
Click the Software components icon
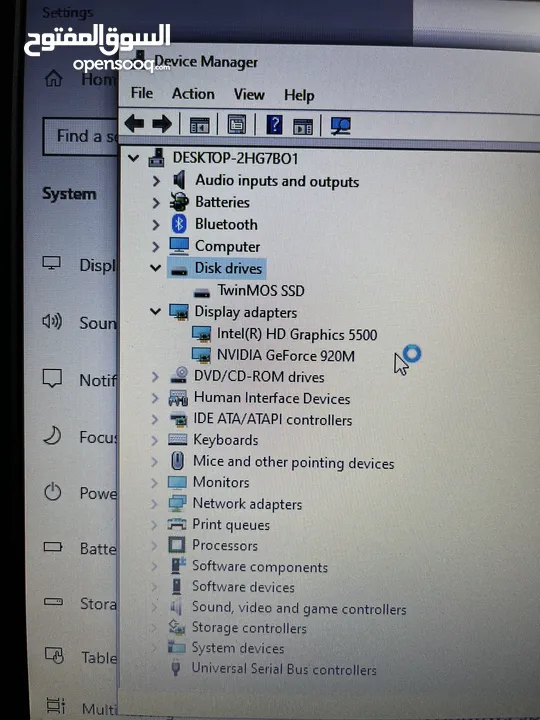[177, 566]
